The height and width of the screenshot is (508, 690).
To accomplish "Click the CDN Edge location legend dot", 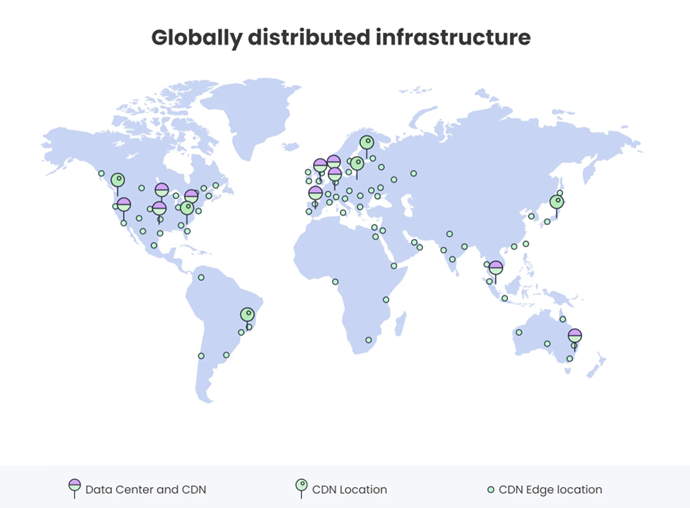I will [x=490, y=490].
